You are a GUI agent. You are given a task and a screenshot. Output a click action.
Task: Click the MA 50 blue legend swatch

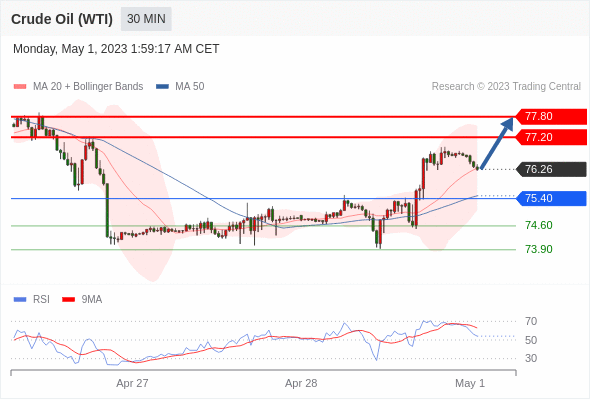click(x=162, y=87)
